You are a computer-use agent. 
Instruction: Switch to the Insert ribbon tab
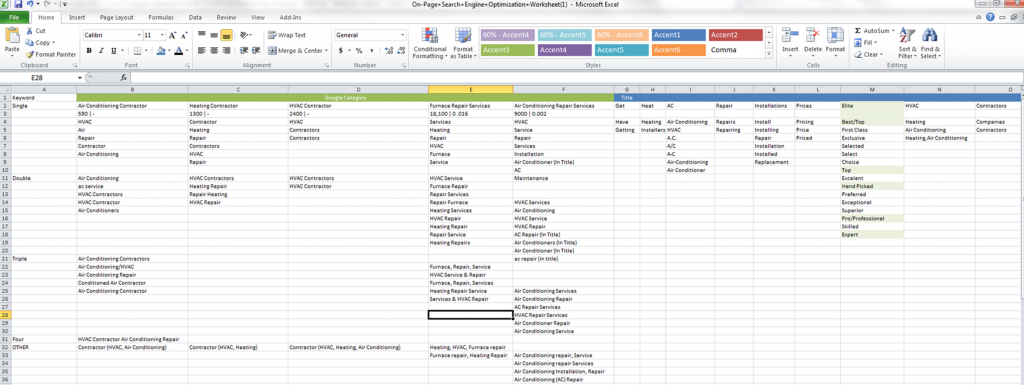(76, 18)
